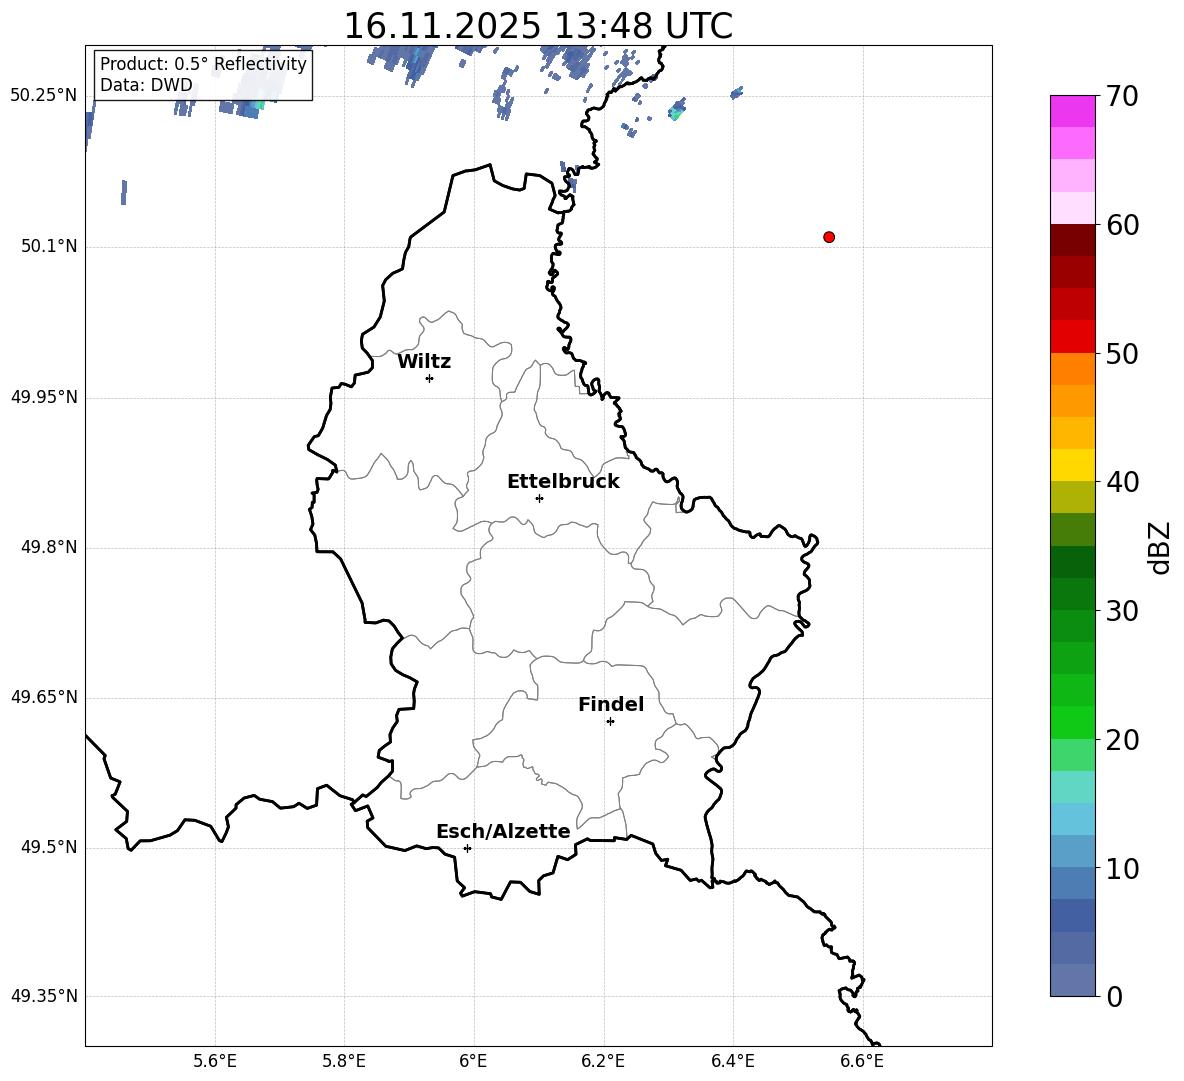This screenshot has height=1081, width=1184.
Task: Click the 40 tick label on colorbar
Action: 1122,482
